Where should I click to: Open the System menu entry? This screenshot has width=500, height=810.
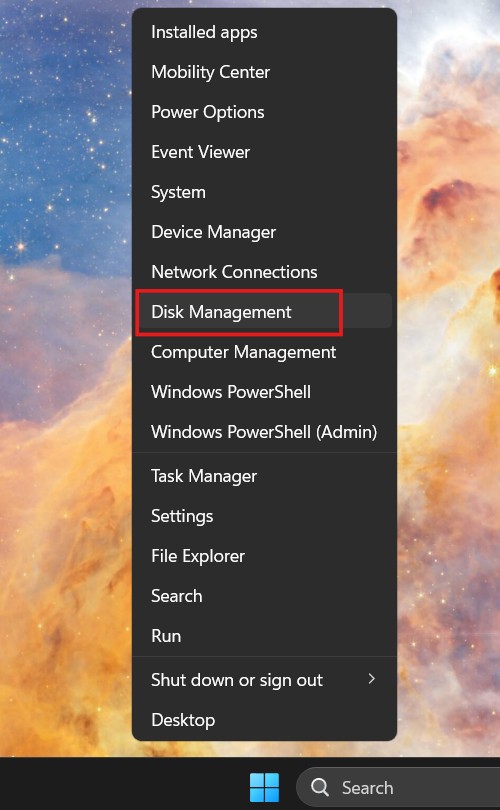[264, 192]
